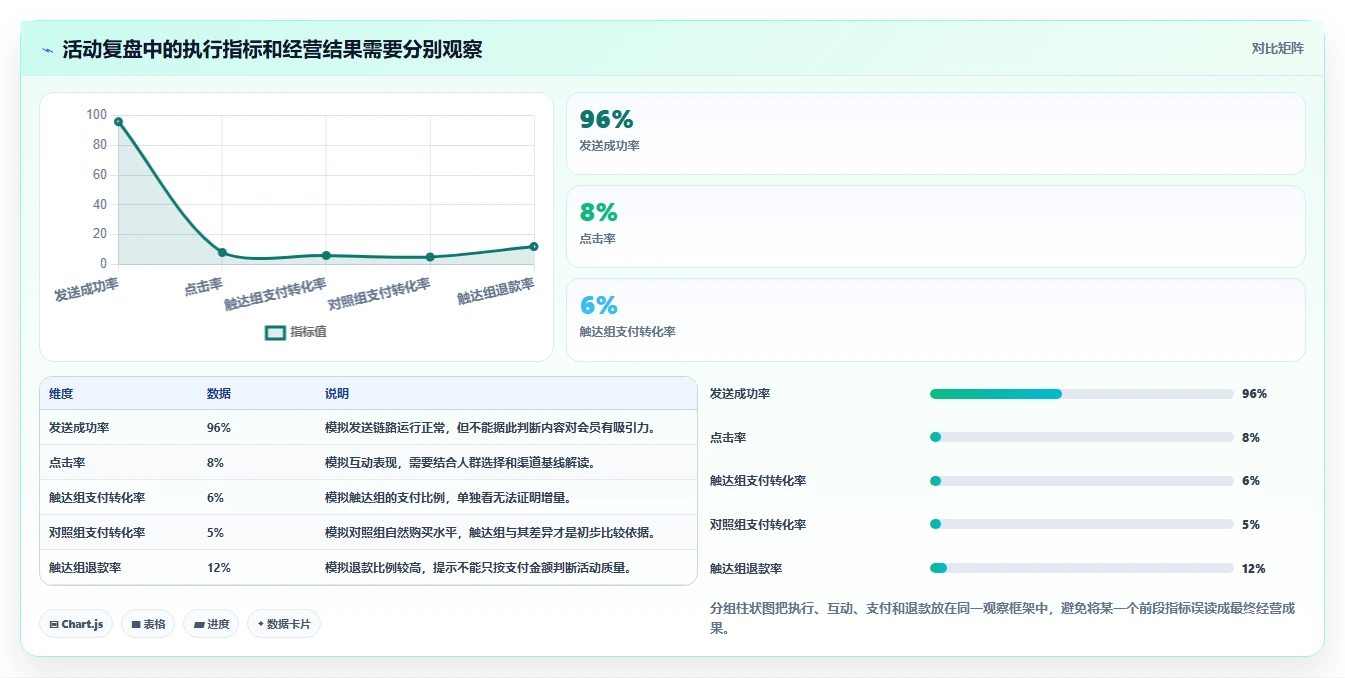1345x678 pixels.
Task: Click the 维度 table column header
Action: 61,394
